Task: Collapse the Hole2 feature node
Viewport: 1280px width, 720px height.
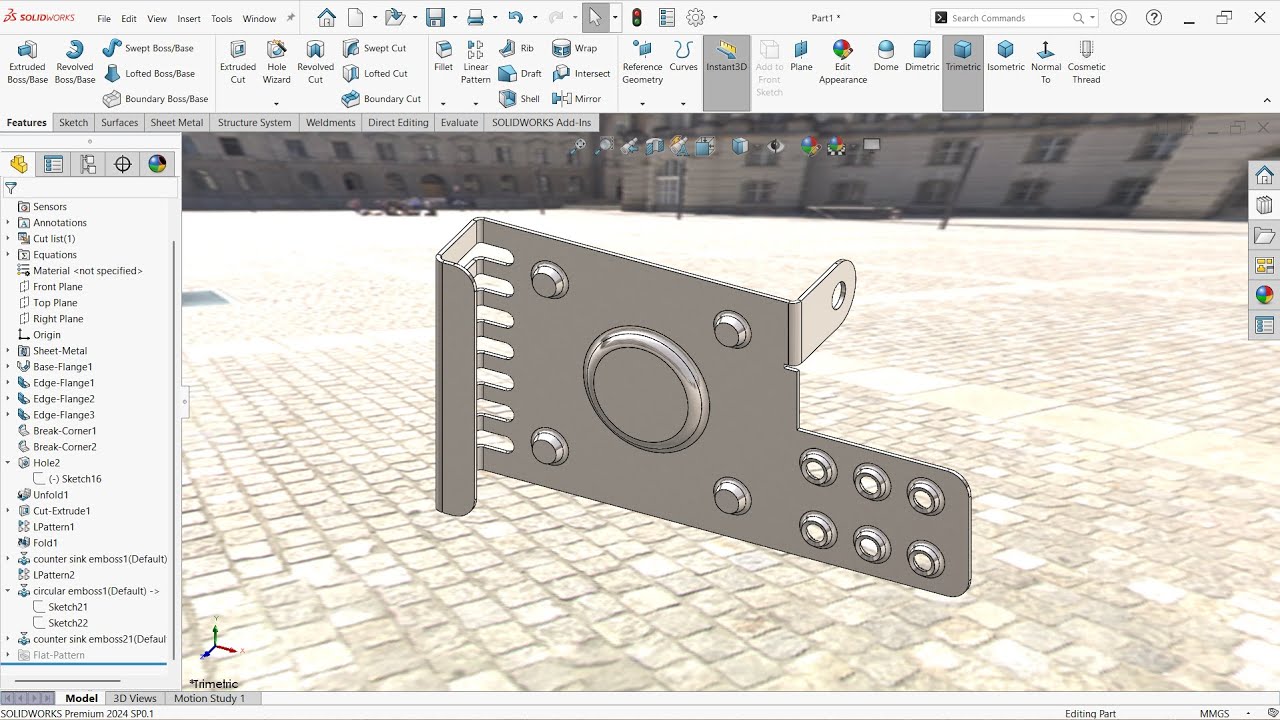Action: click(x=9, y=463)
